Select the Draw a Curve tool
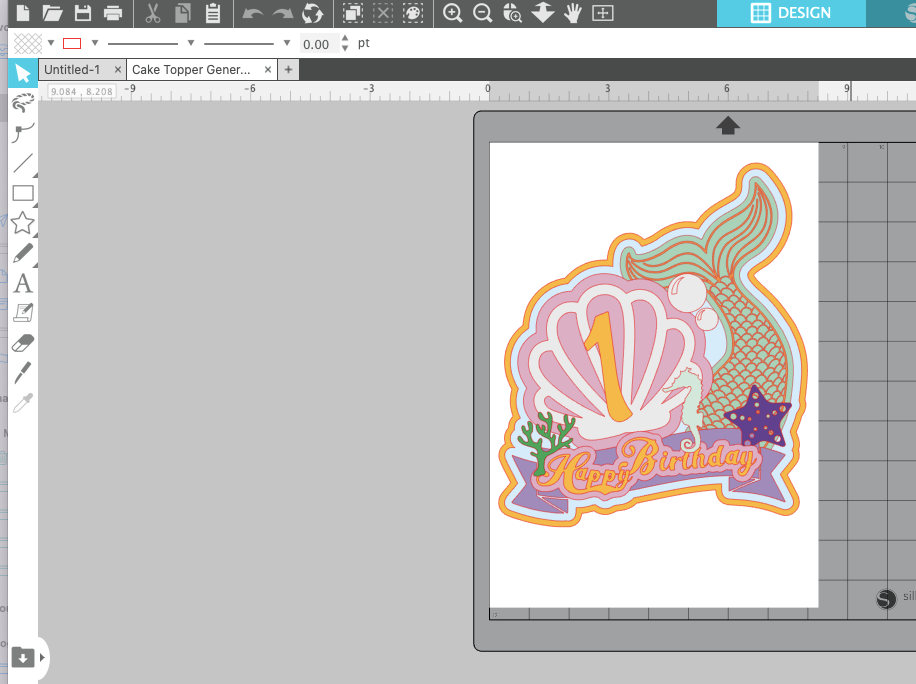This screenshot has width=916, height=684. pyautogui.click(x=23, y=133)
